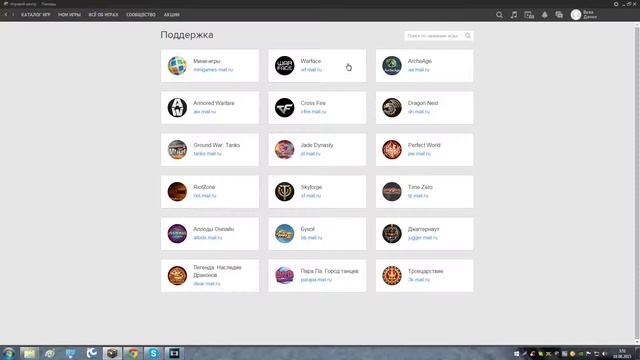Open the jugger.mail.ru link

coord(422,238)
